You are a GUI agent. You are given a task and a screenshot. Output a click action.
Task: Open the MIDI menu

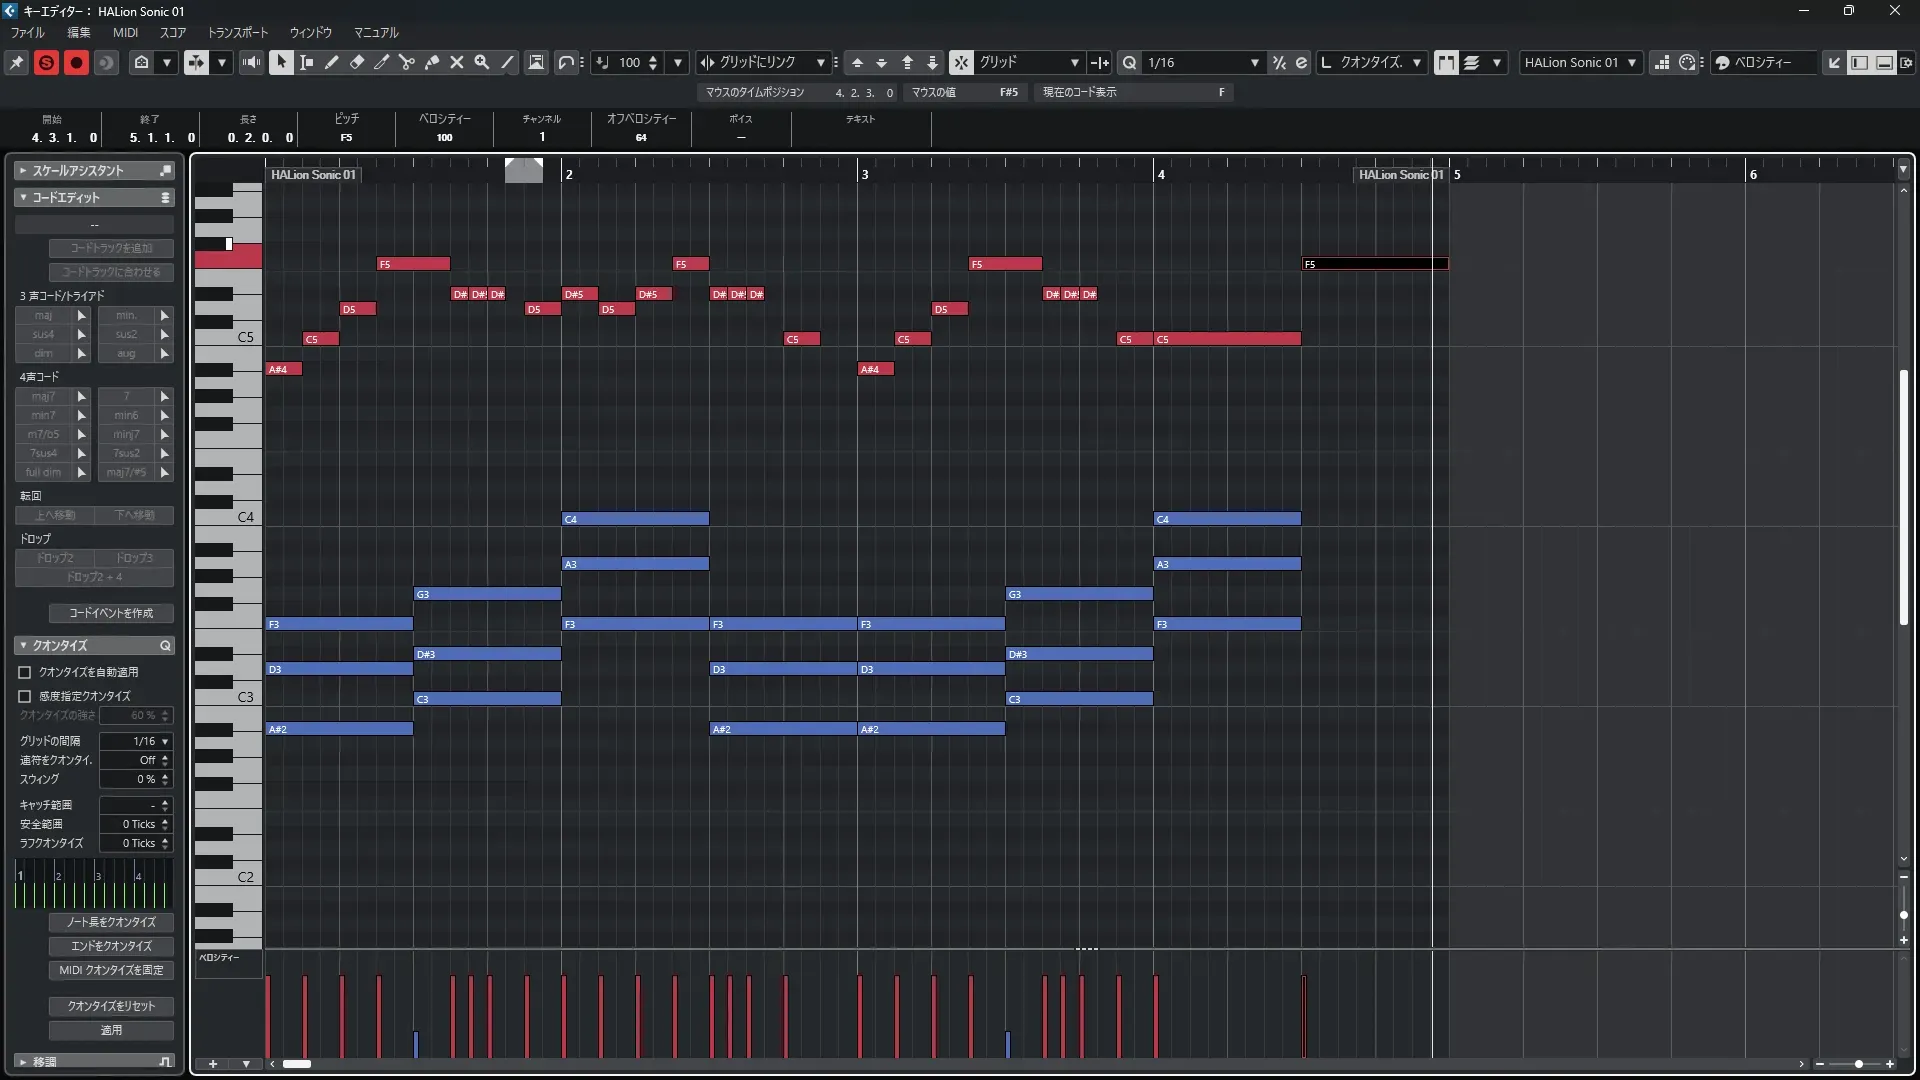point(125,32)
